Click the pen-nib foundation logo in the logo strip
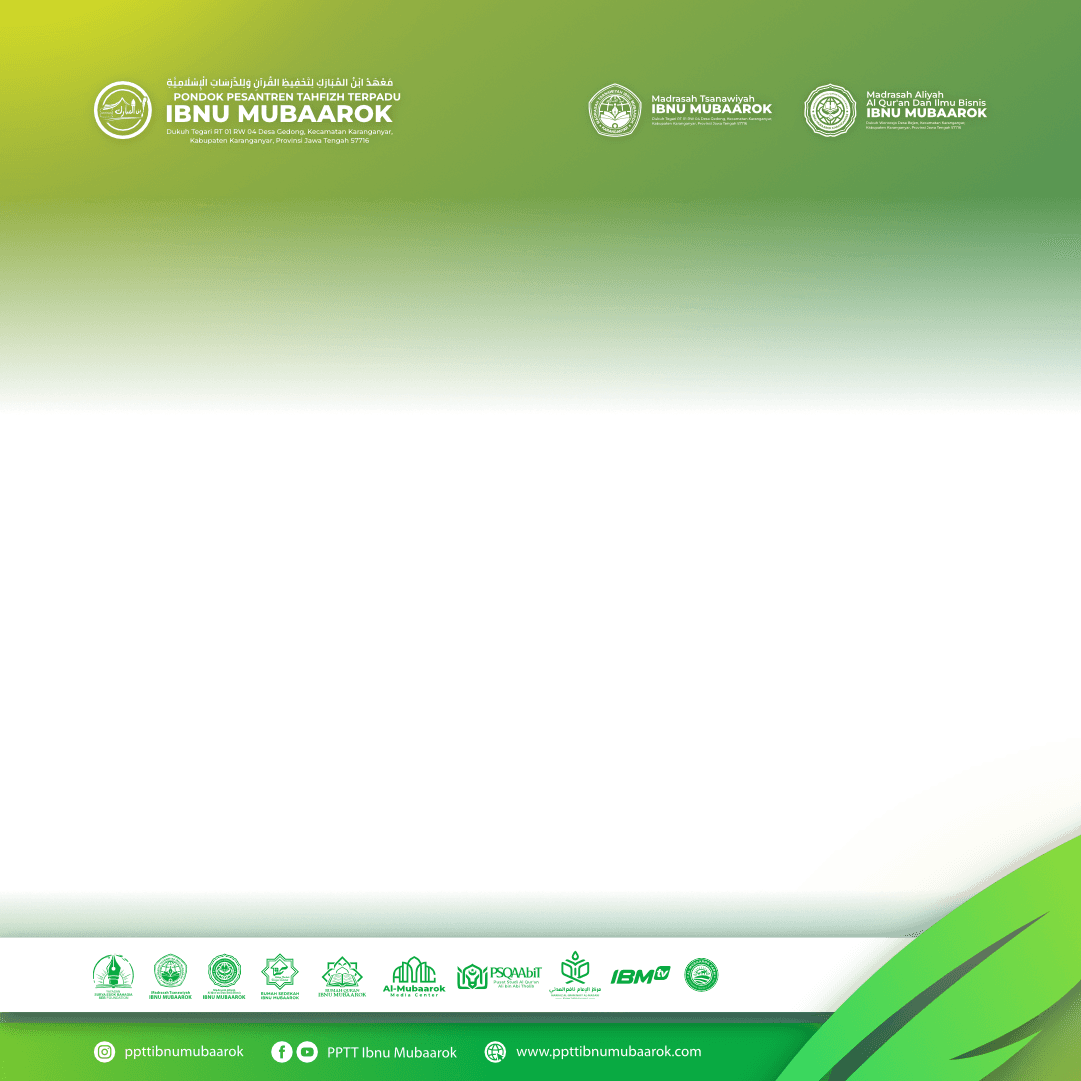This screenshot has height=1081, width=1081. [113, 976]
